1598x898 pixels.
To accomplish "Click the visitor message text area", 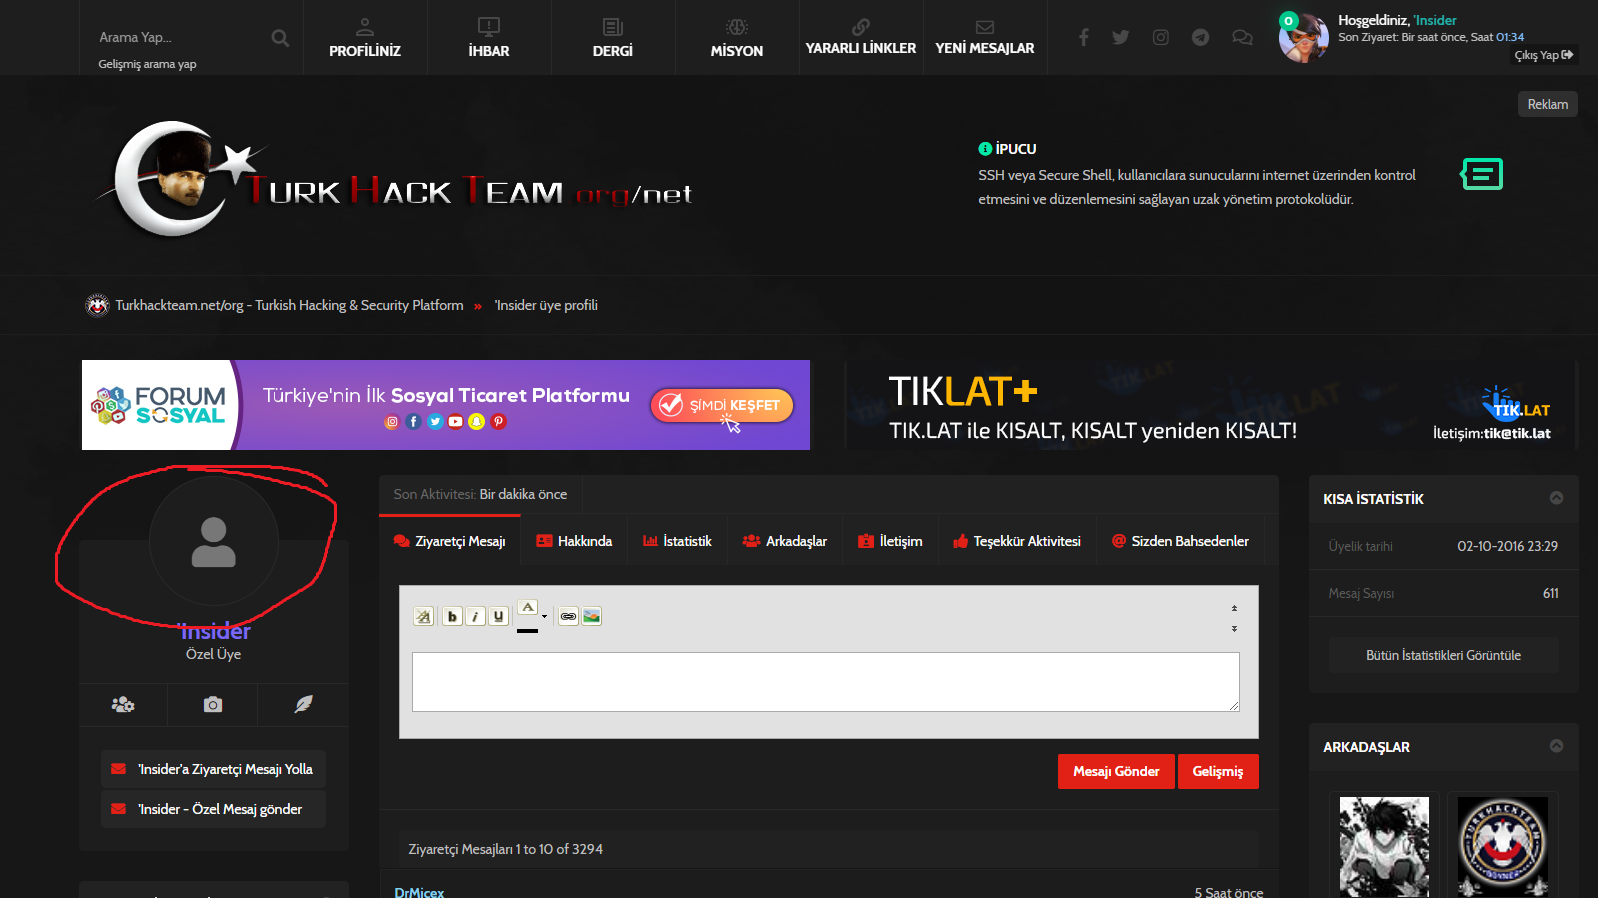I will (826, 682).
